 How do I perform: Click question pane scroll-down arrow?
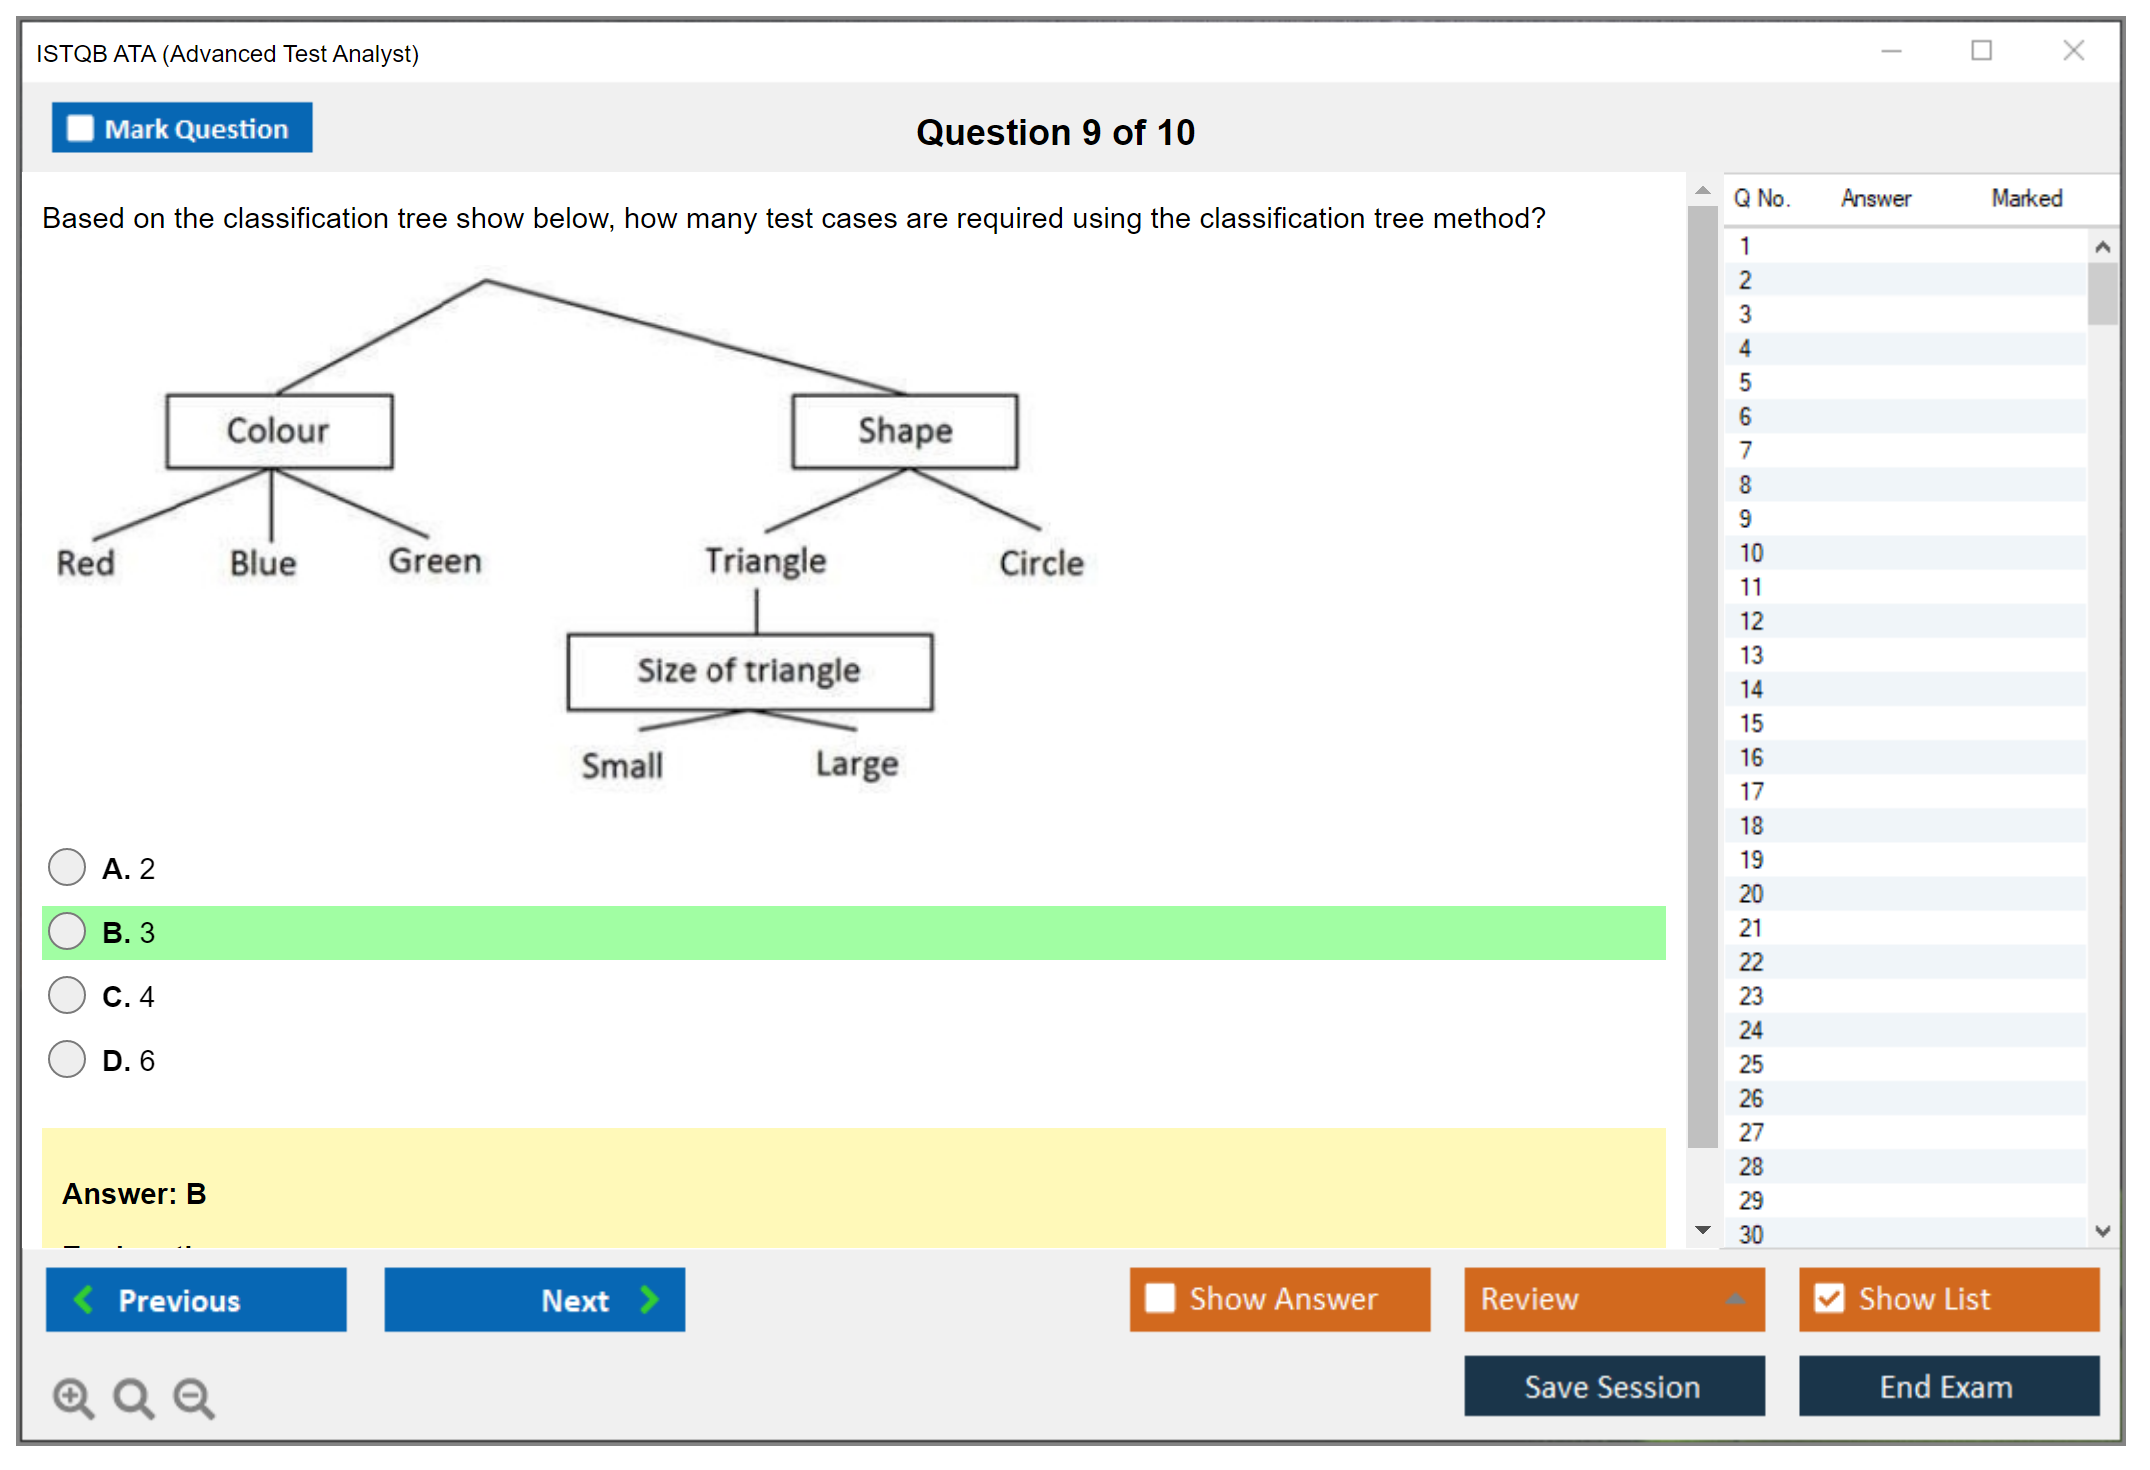[1703, 1230]
